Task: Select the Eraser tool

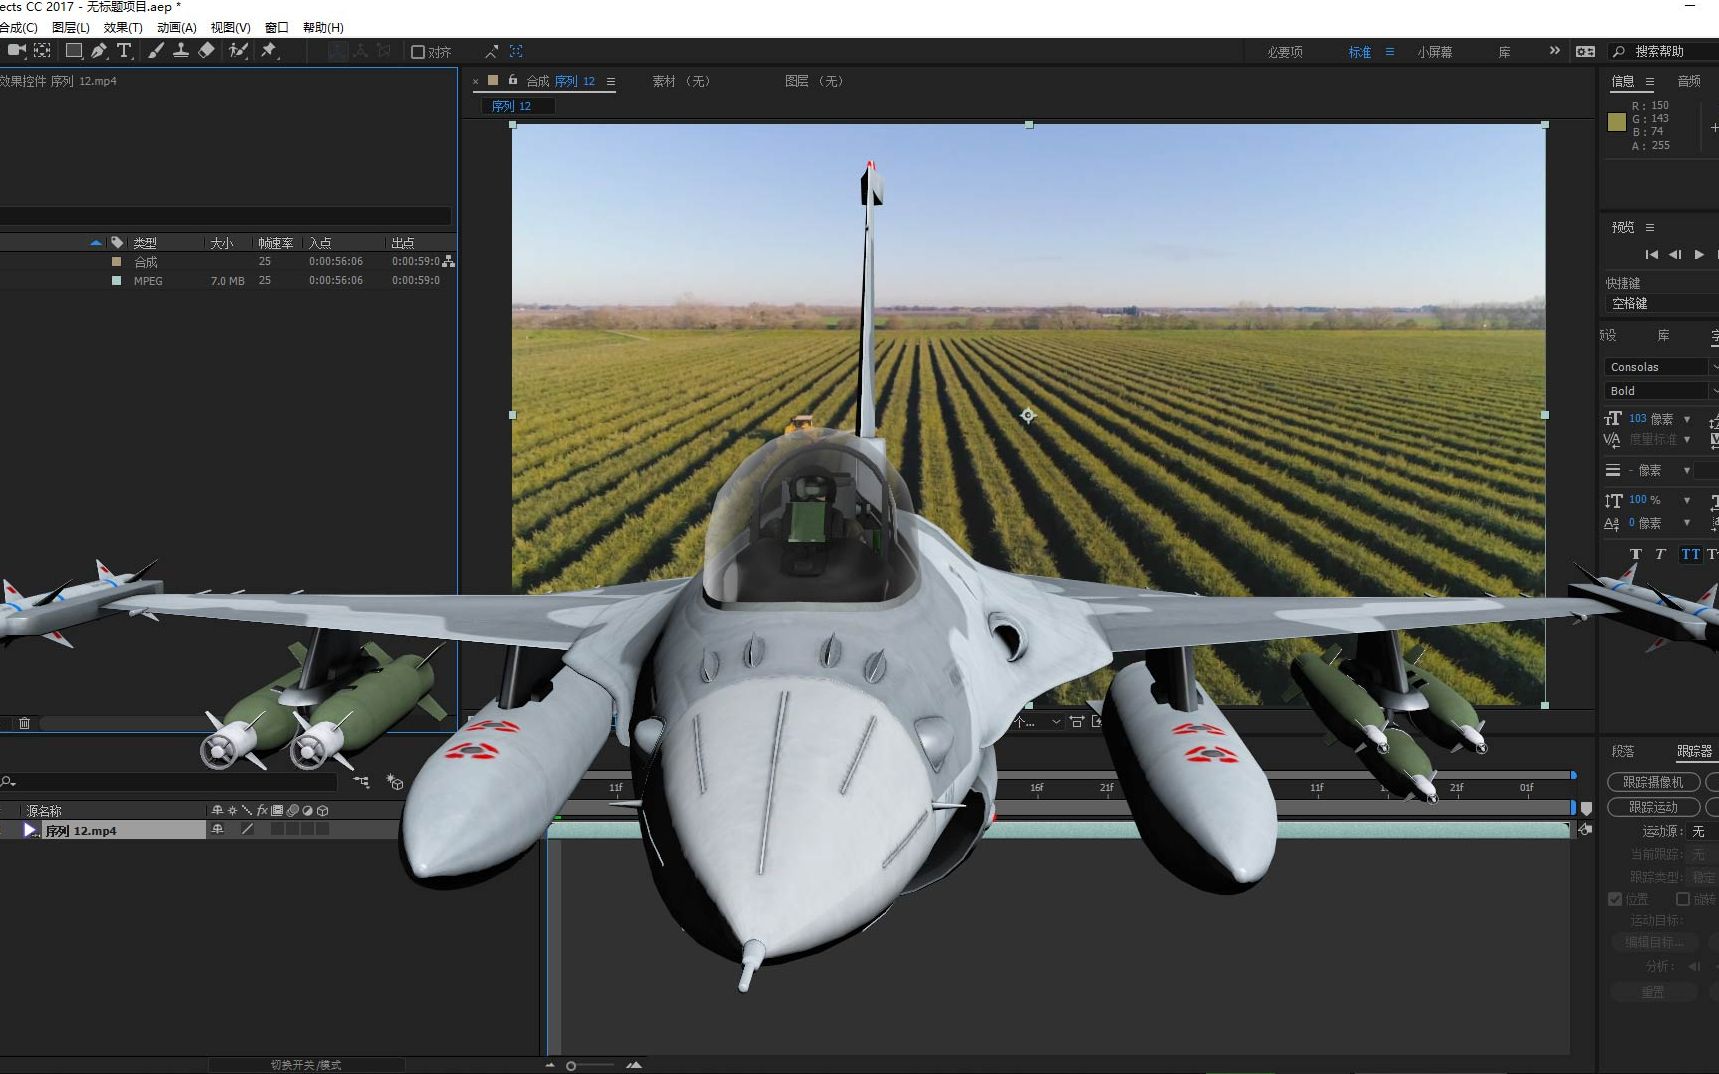Action: point(206,51)
